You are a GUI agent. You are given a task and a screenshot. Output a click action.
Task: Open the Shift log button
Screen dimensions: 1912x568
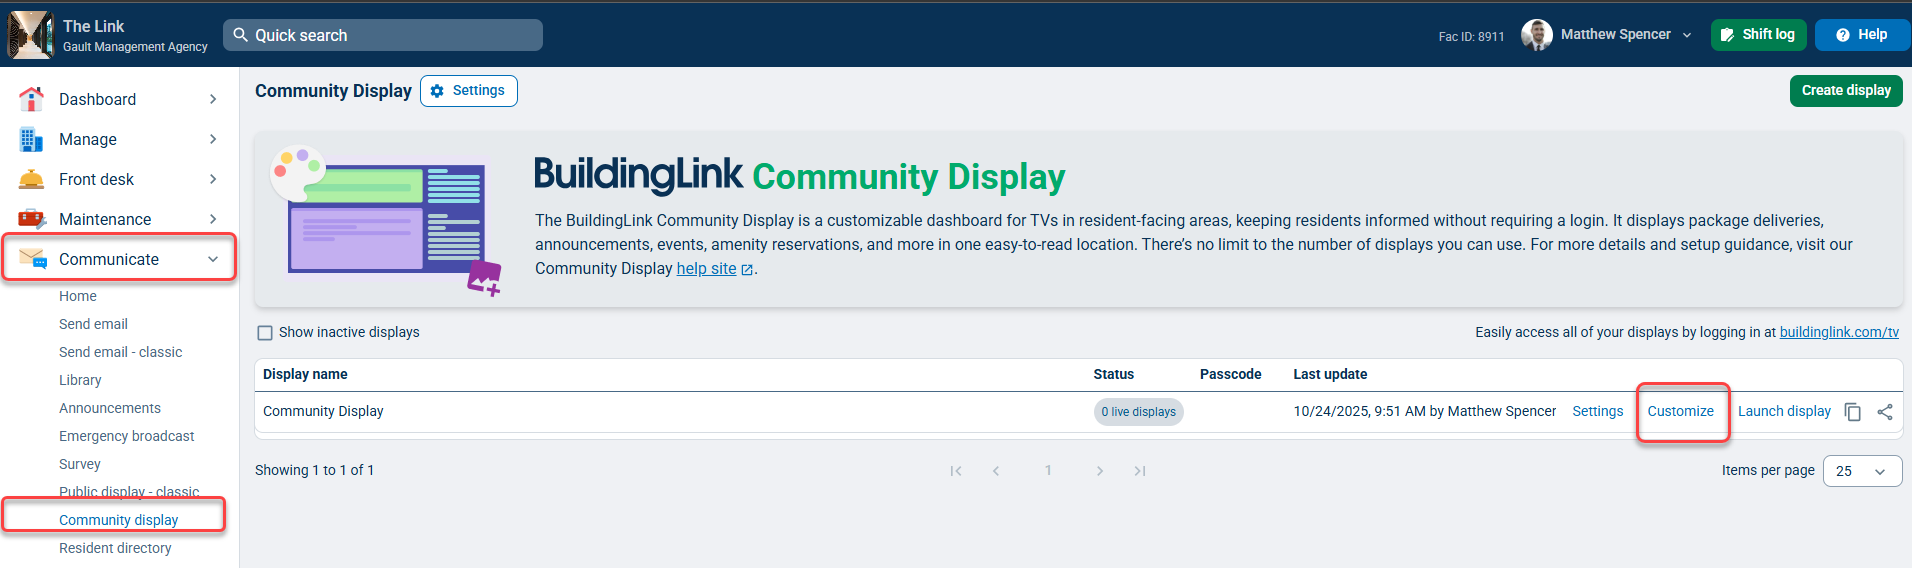[1758, 35]
